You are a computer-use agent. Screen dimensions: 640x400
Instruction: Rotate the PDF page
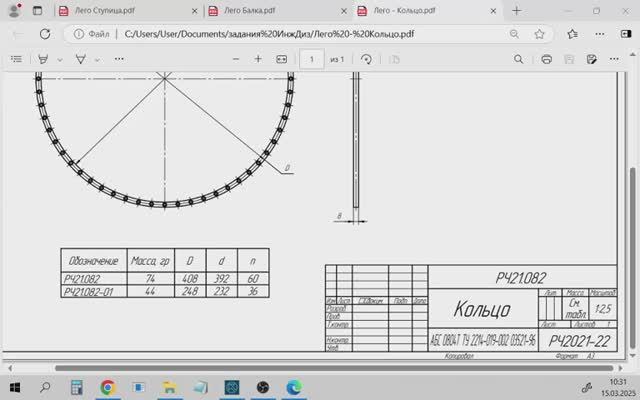tap(366, 59)
